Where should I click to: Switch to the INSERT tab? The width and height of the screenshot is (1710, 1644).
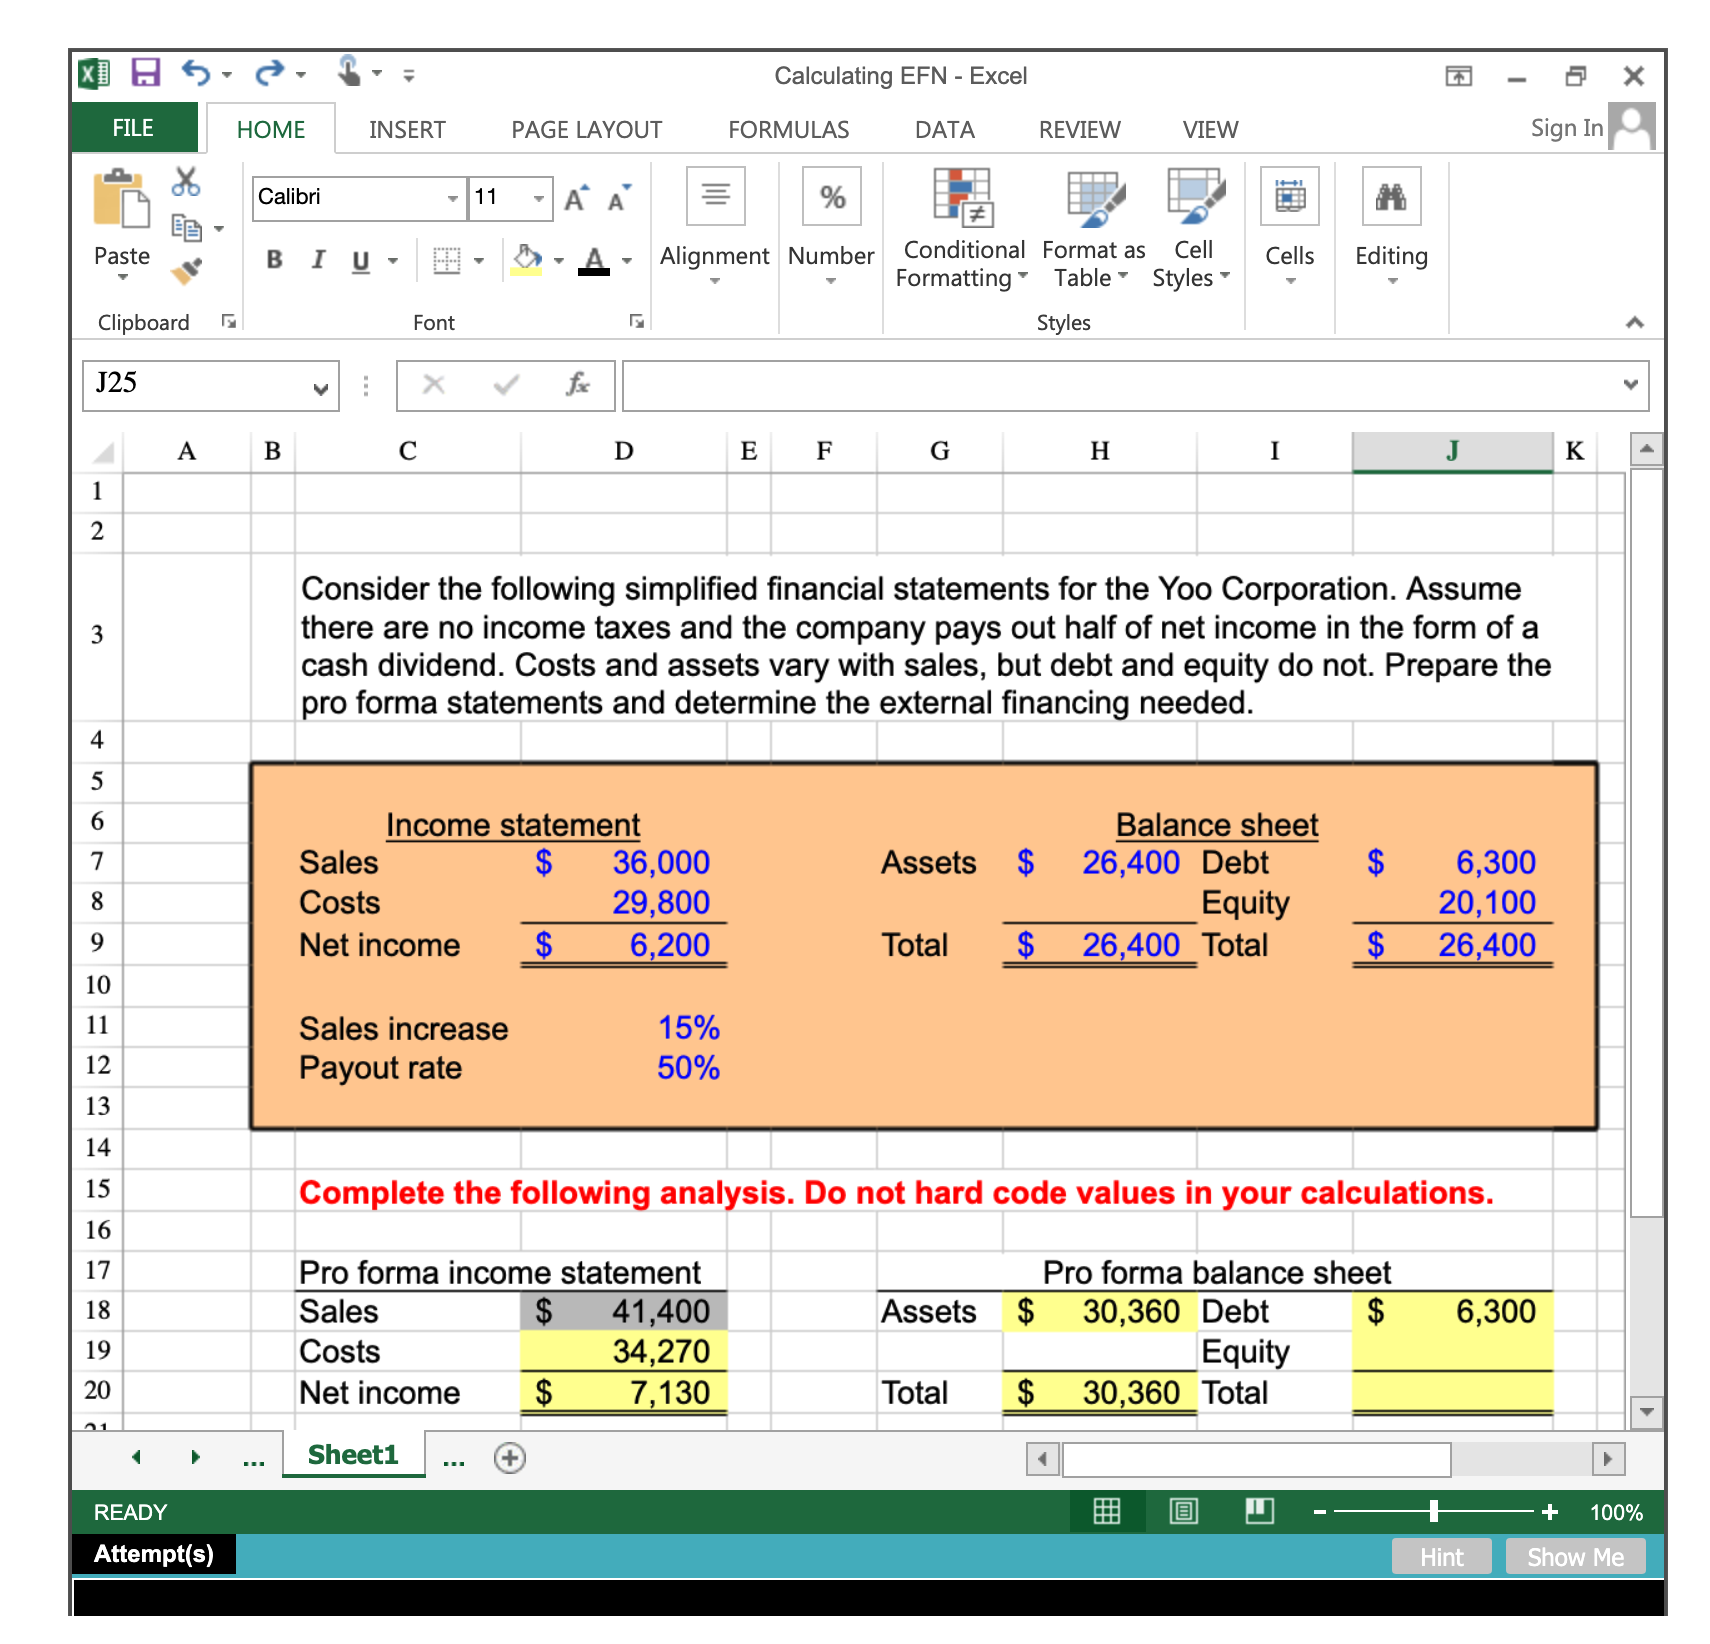coord(407,130)
